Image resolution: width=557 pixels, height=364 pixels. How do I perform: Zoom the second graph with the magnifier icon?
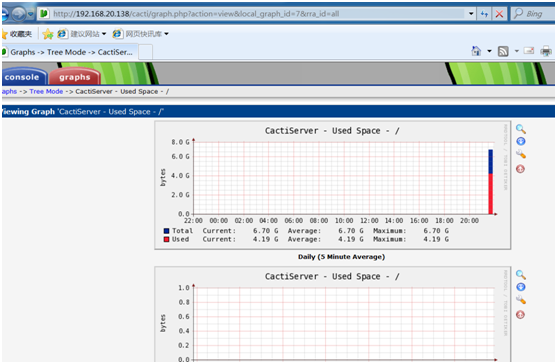click(x=521, y=275)
